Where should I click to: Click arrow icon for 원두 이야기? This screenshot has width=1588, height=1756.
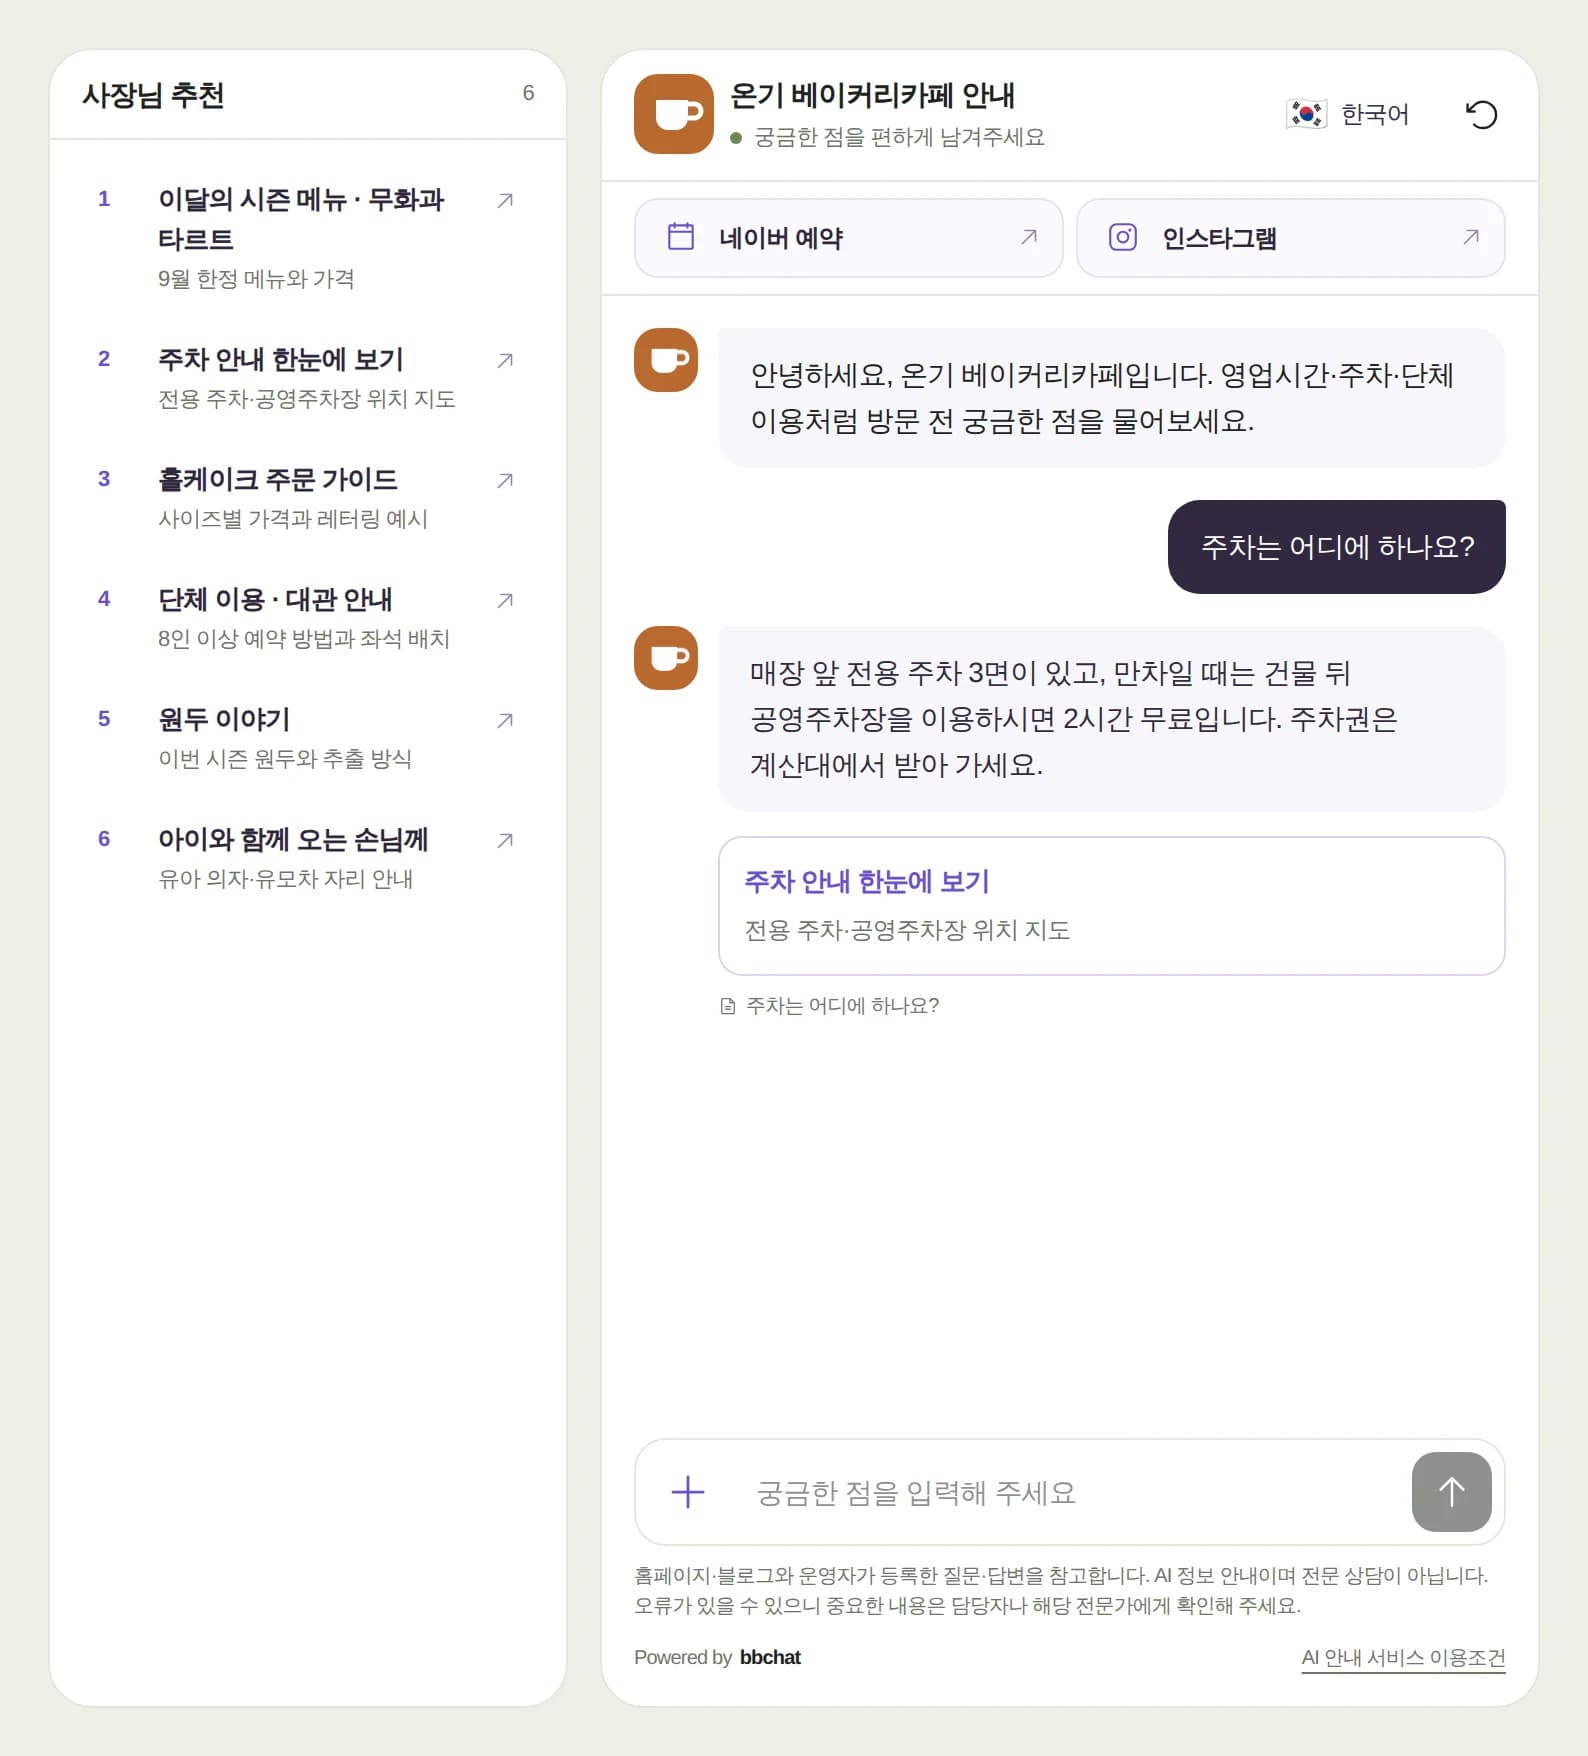[505, 720]
